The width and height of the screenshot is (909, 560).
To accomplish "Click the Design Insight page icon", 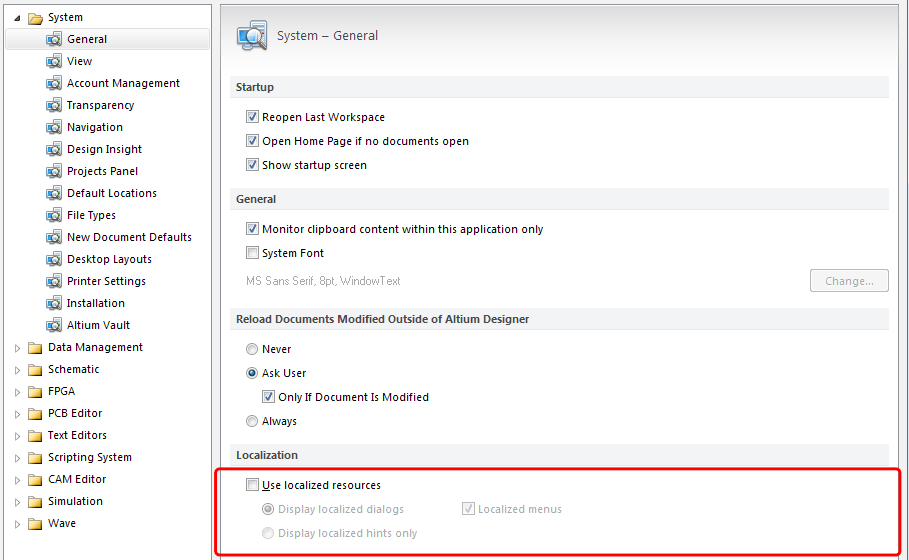I will tap(54, 149).
